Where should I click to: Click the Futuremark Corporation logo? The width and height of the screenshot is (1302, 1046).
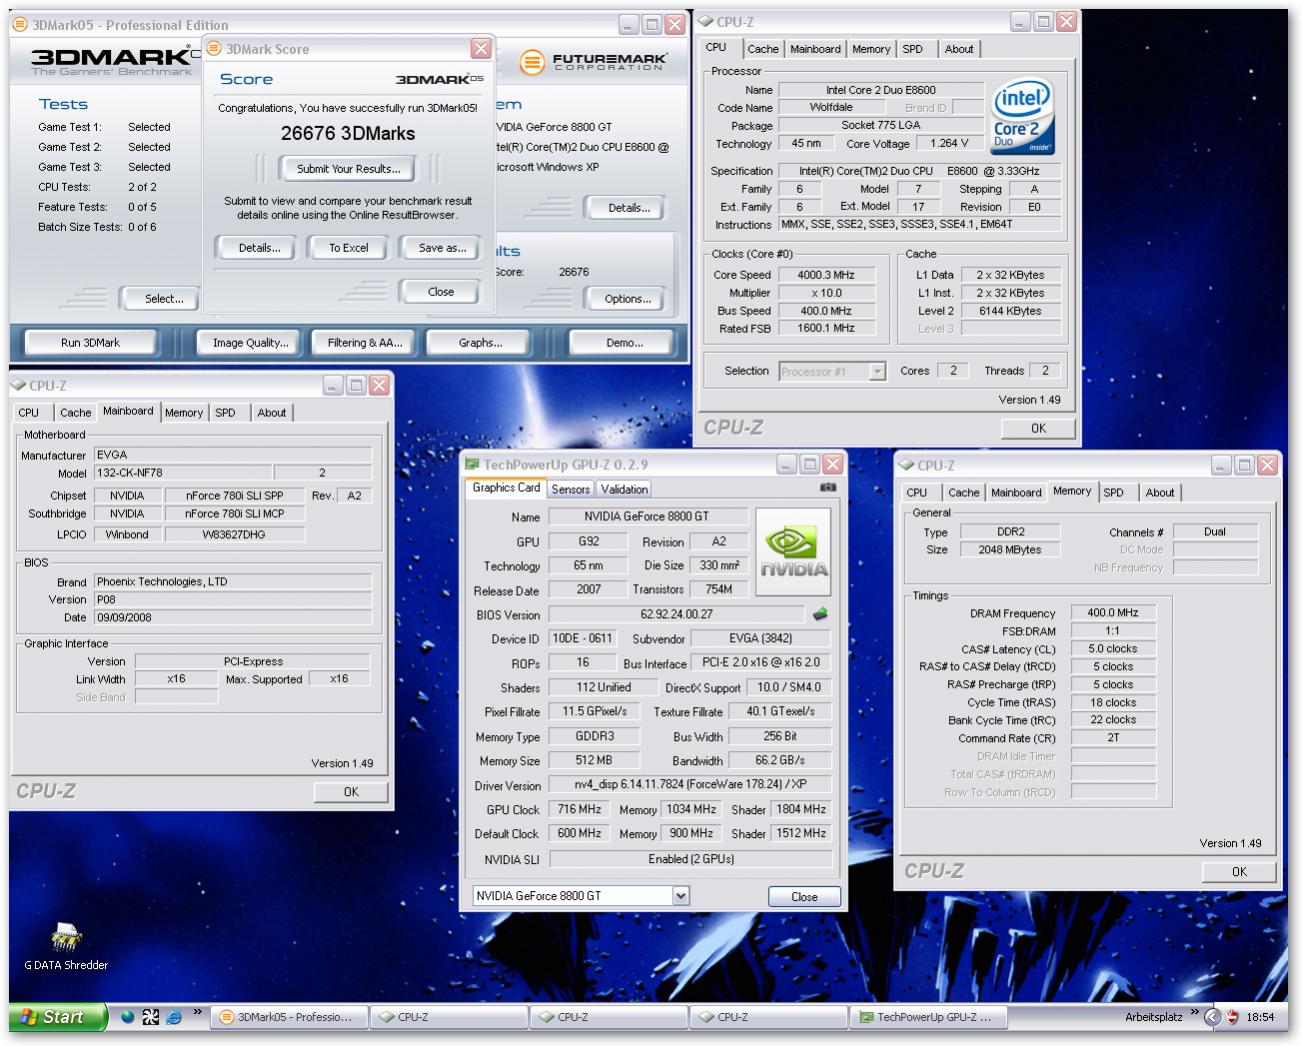593,62
